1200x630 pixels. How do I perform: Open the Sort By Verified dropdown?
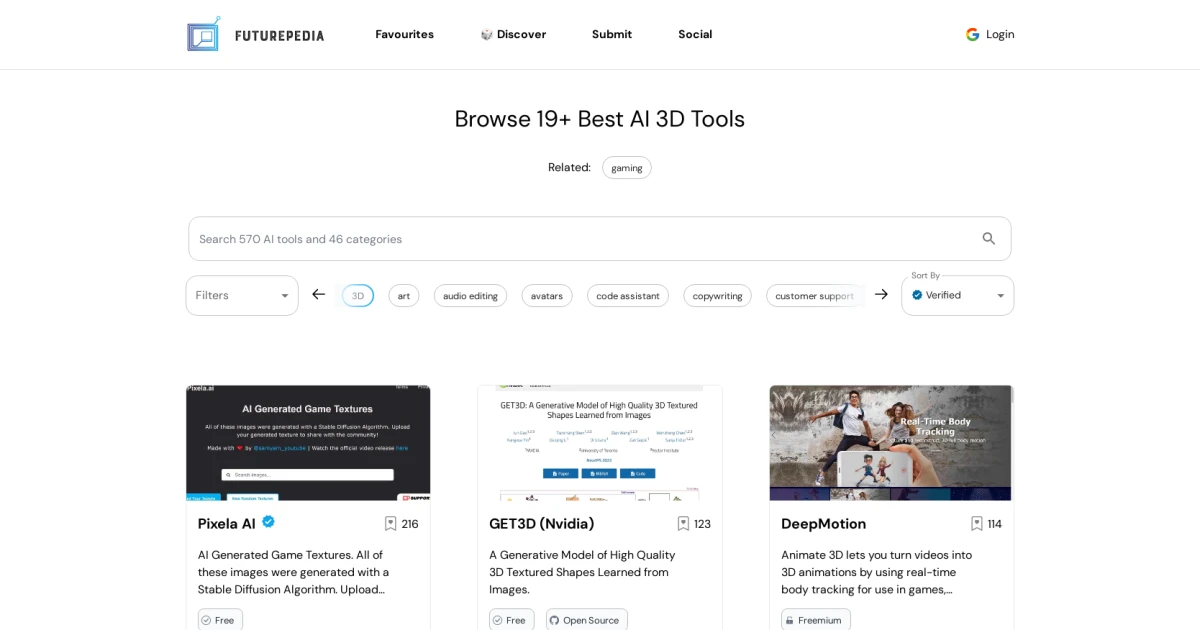pyautogui.click(x=957, y=295)
